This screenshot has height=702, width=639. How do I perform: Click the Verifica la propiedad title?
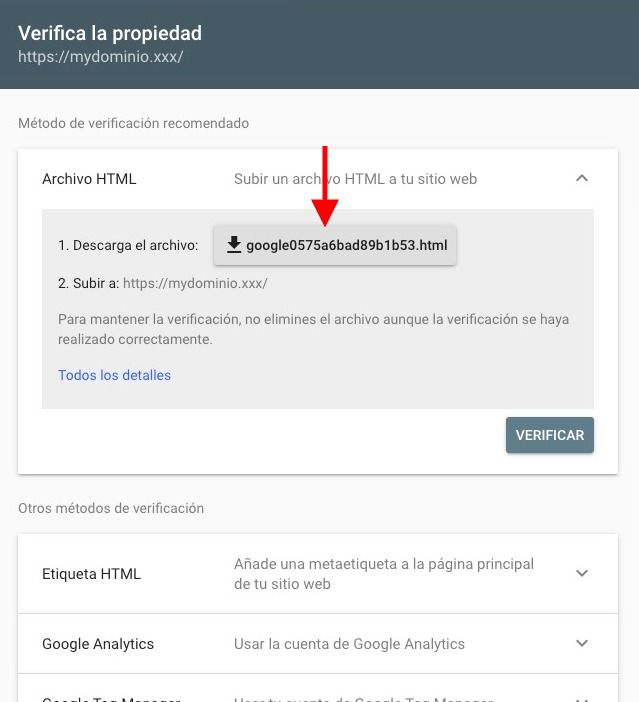click(110, 33)
